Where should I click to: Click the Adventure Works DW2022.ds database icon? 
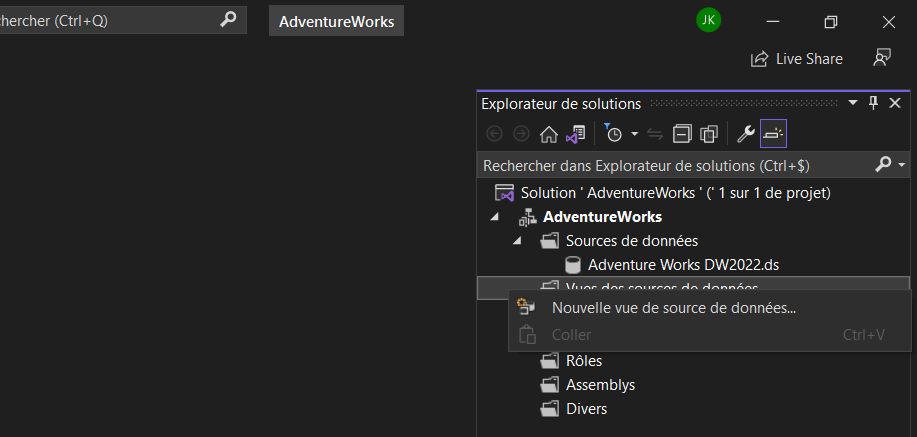pos(573,265)
